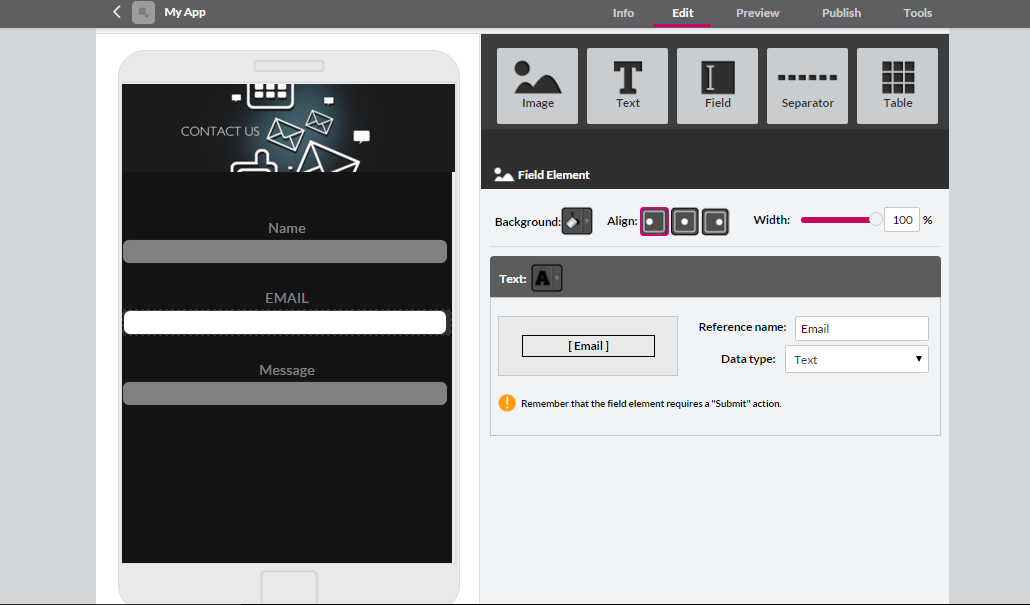The image size is (1030, 605).
Task: Open the Publish tab
Action: (841, 13)
